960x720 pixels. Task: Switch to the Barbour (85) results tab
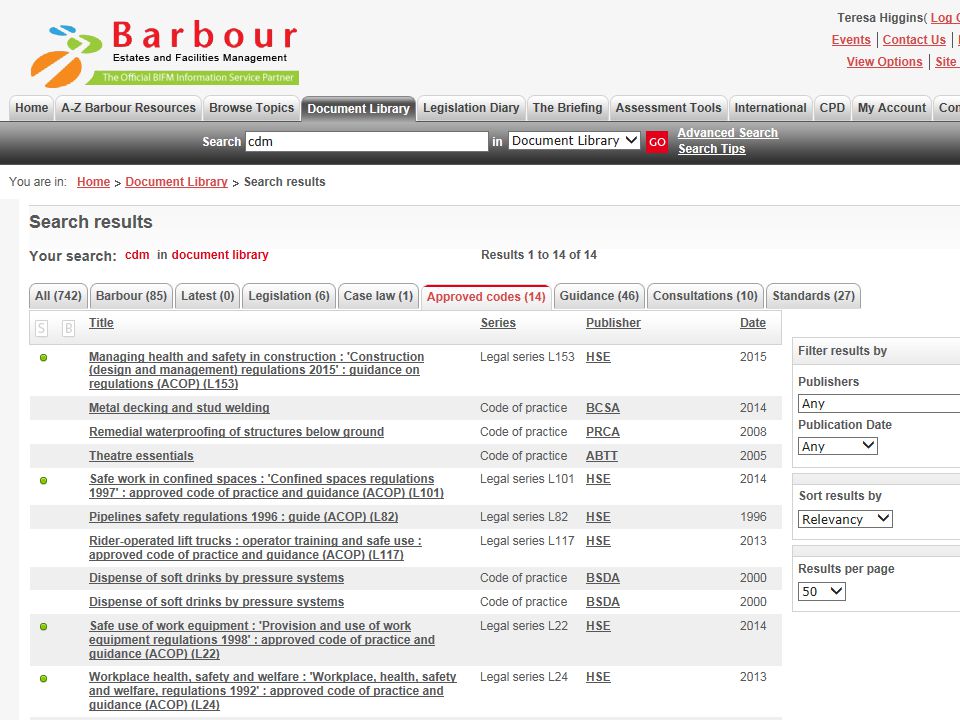point(131,296)
